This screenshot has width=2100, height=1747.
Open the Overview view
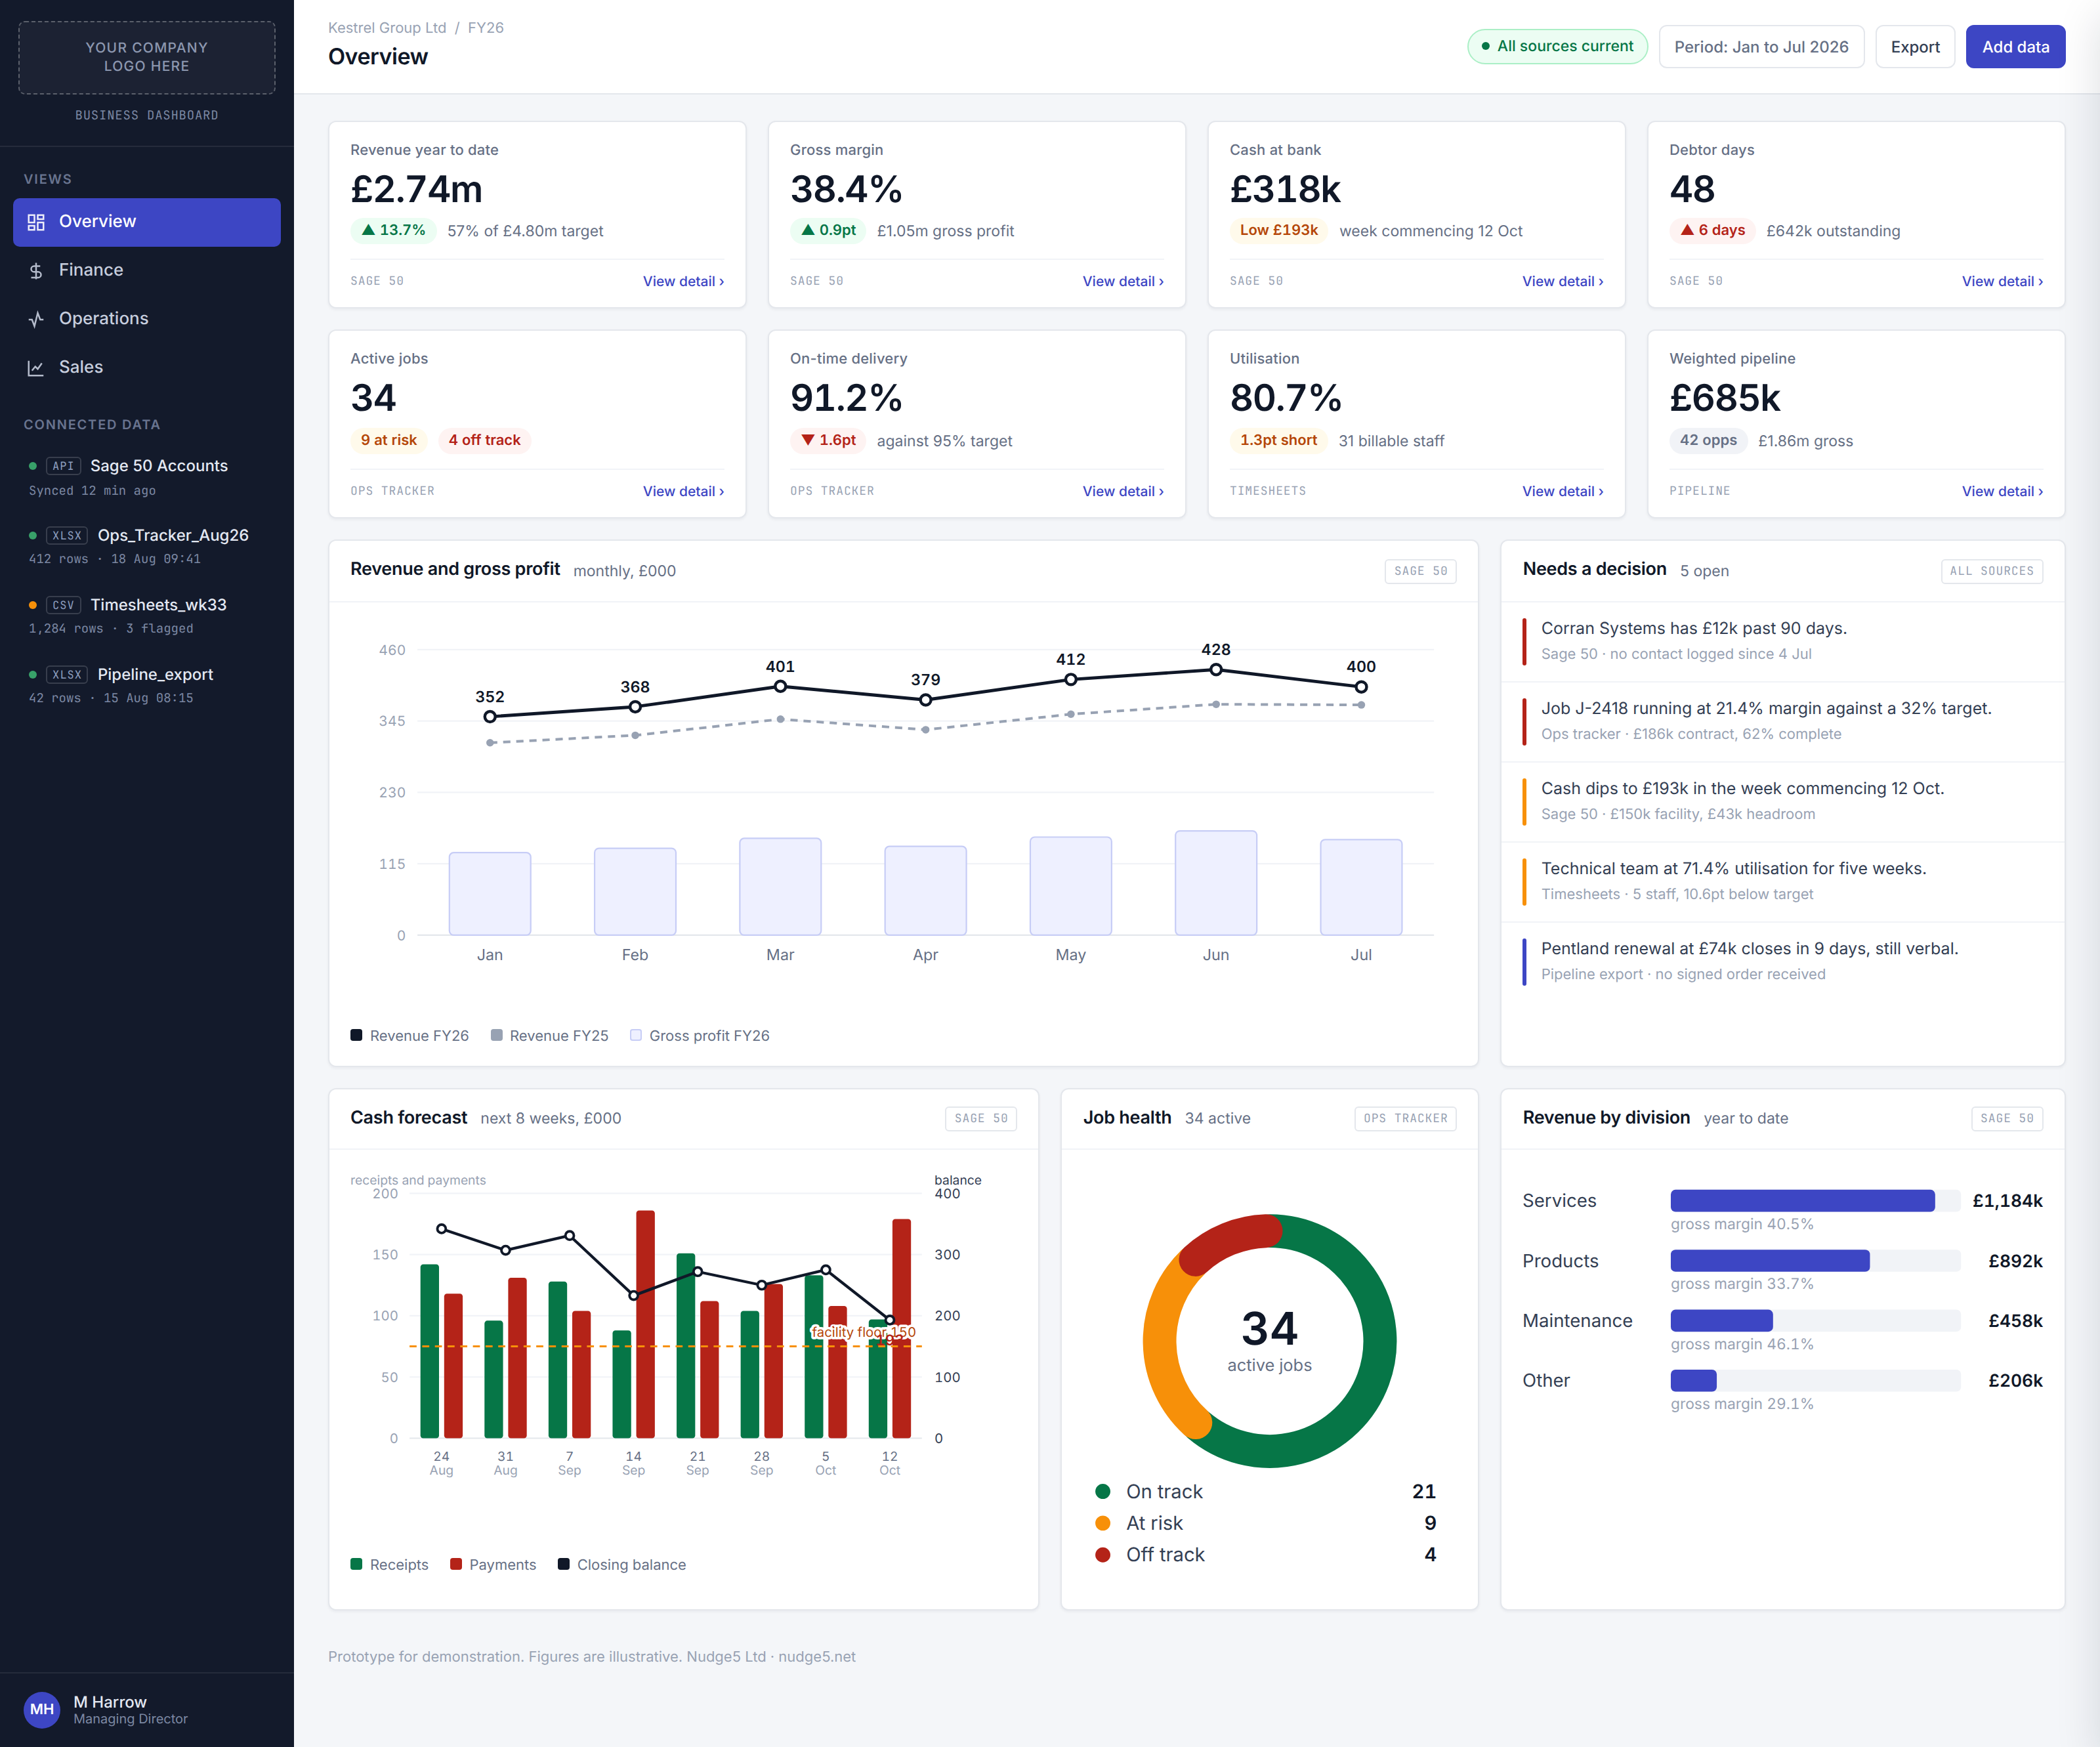point(147,222)
